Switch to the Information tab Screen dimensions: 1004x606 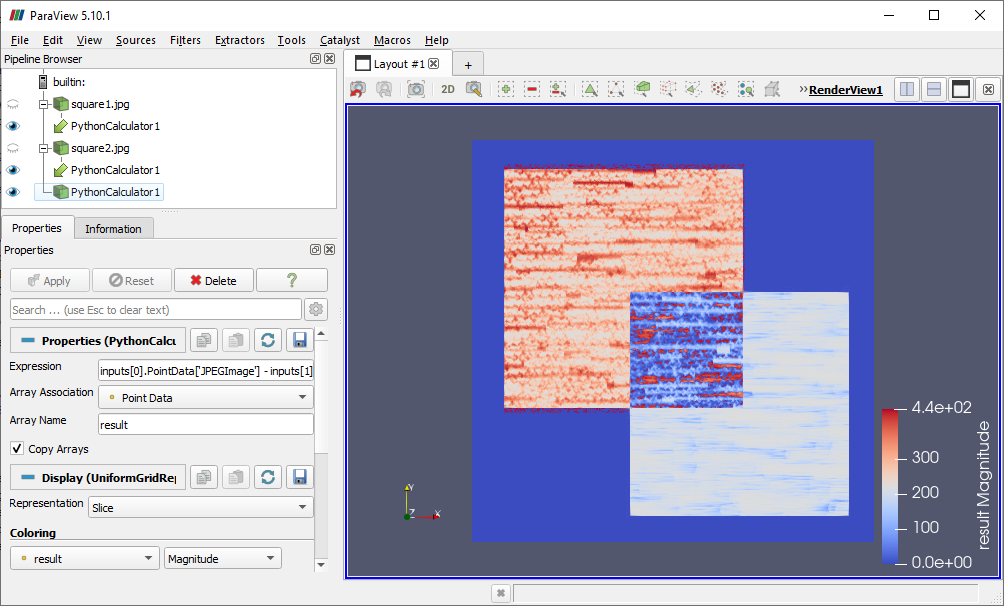pos(113,228)
